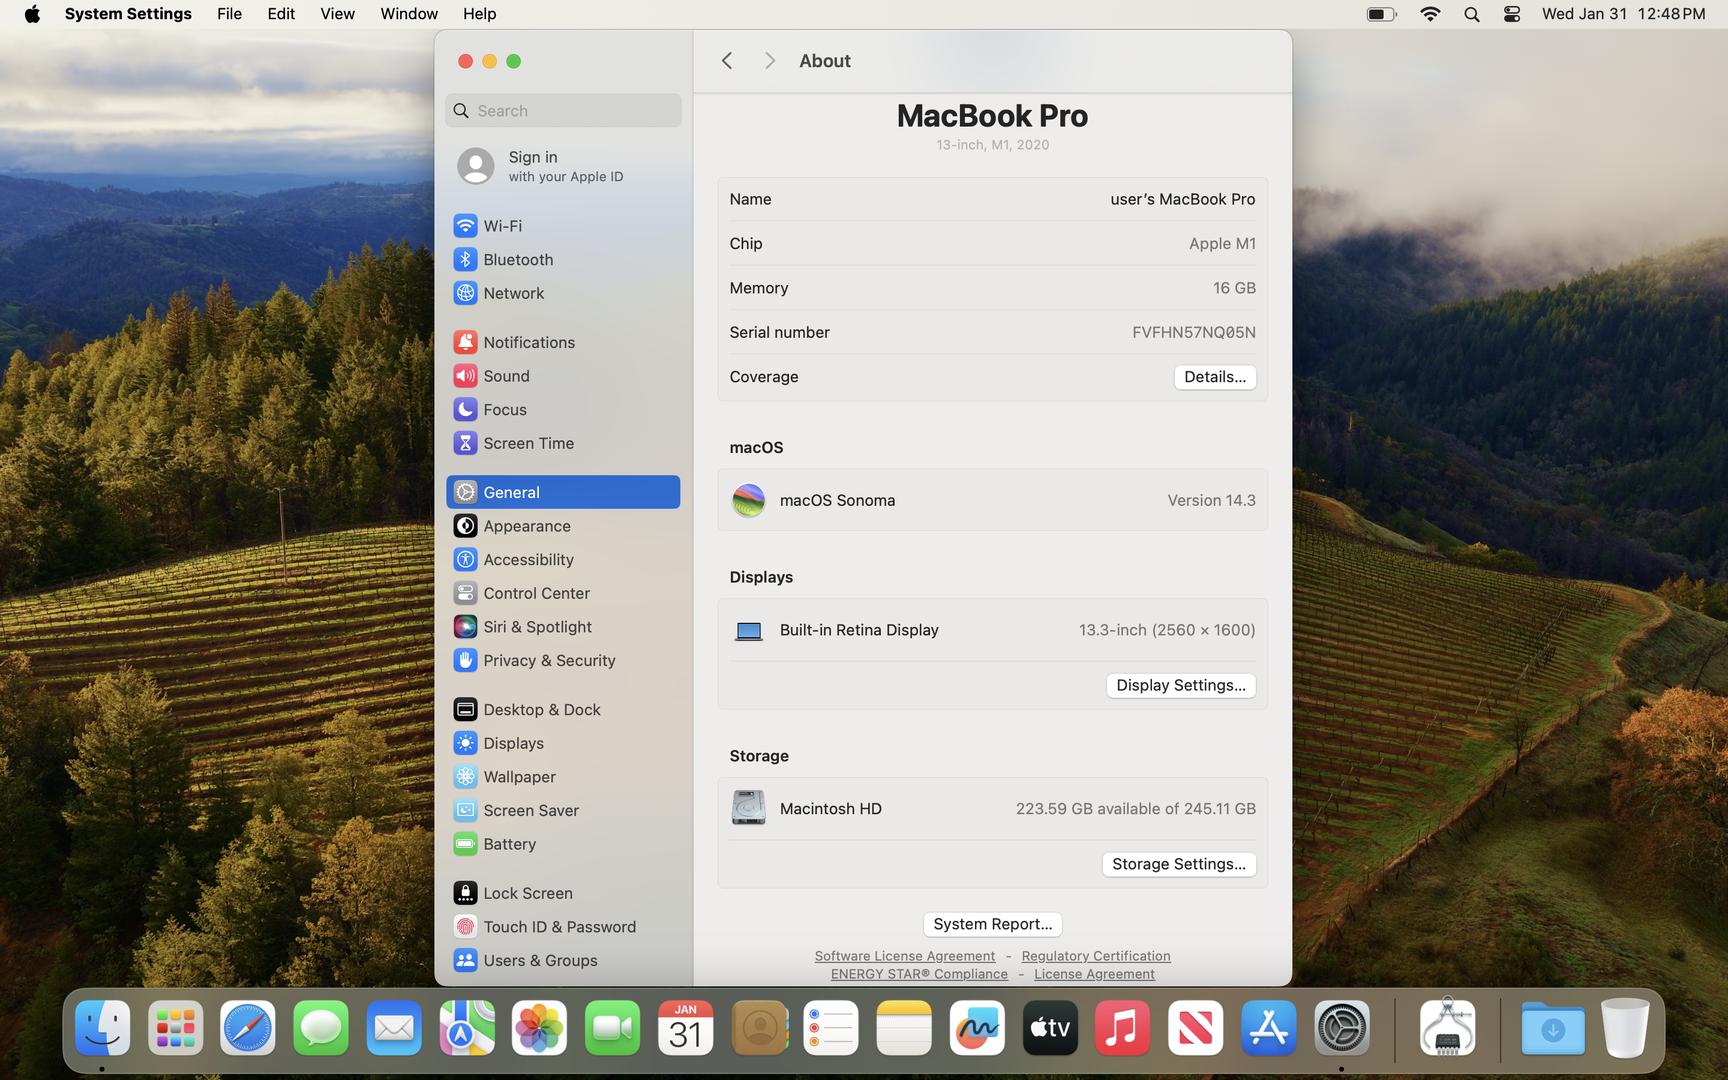Open Bluetooth settings pane
Screen dimensions: 1728x1080
point(563,259)
